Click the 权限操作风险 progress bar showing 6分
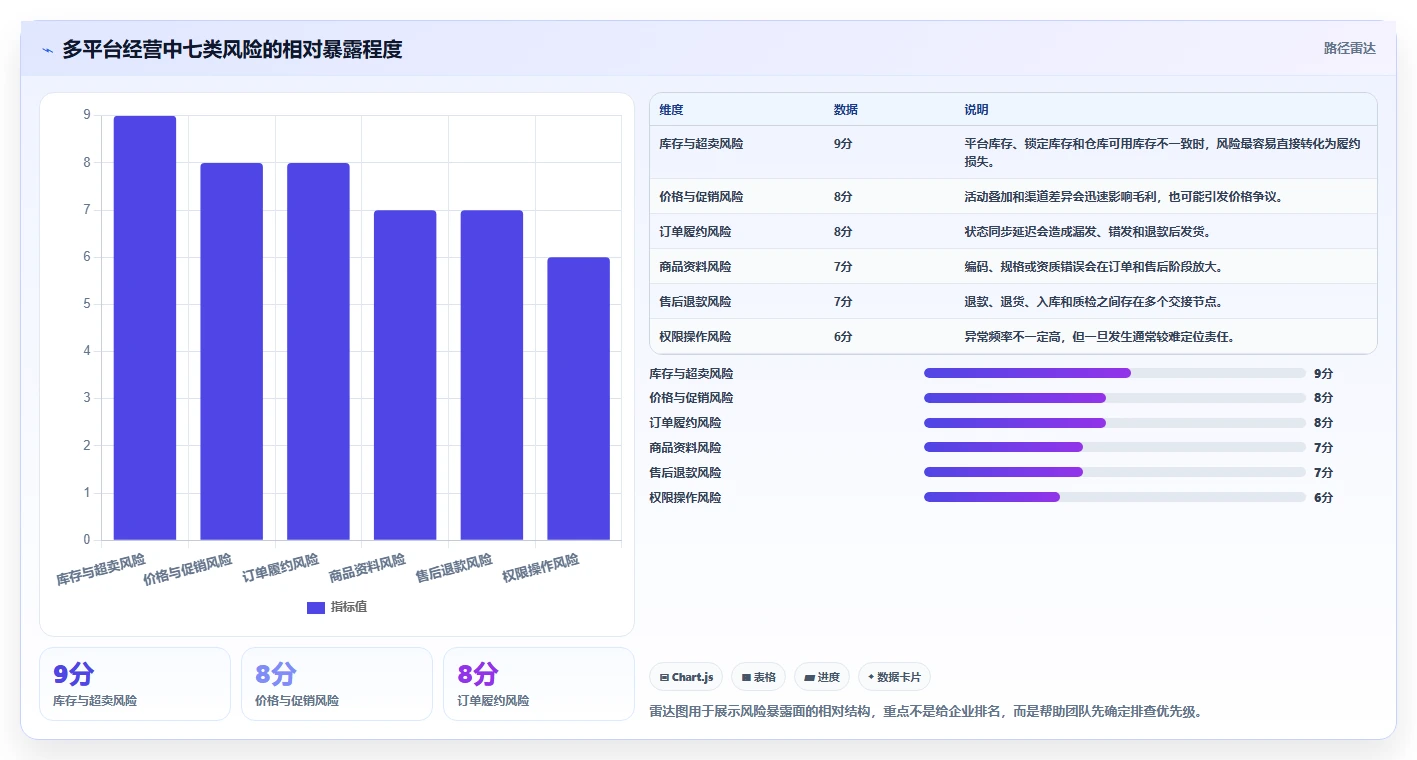Viewport: 1417px width, 760px height. pos(1115,497)
